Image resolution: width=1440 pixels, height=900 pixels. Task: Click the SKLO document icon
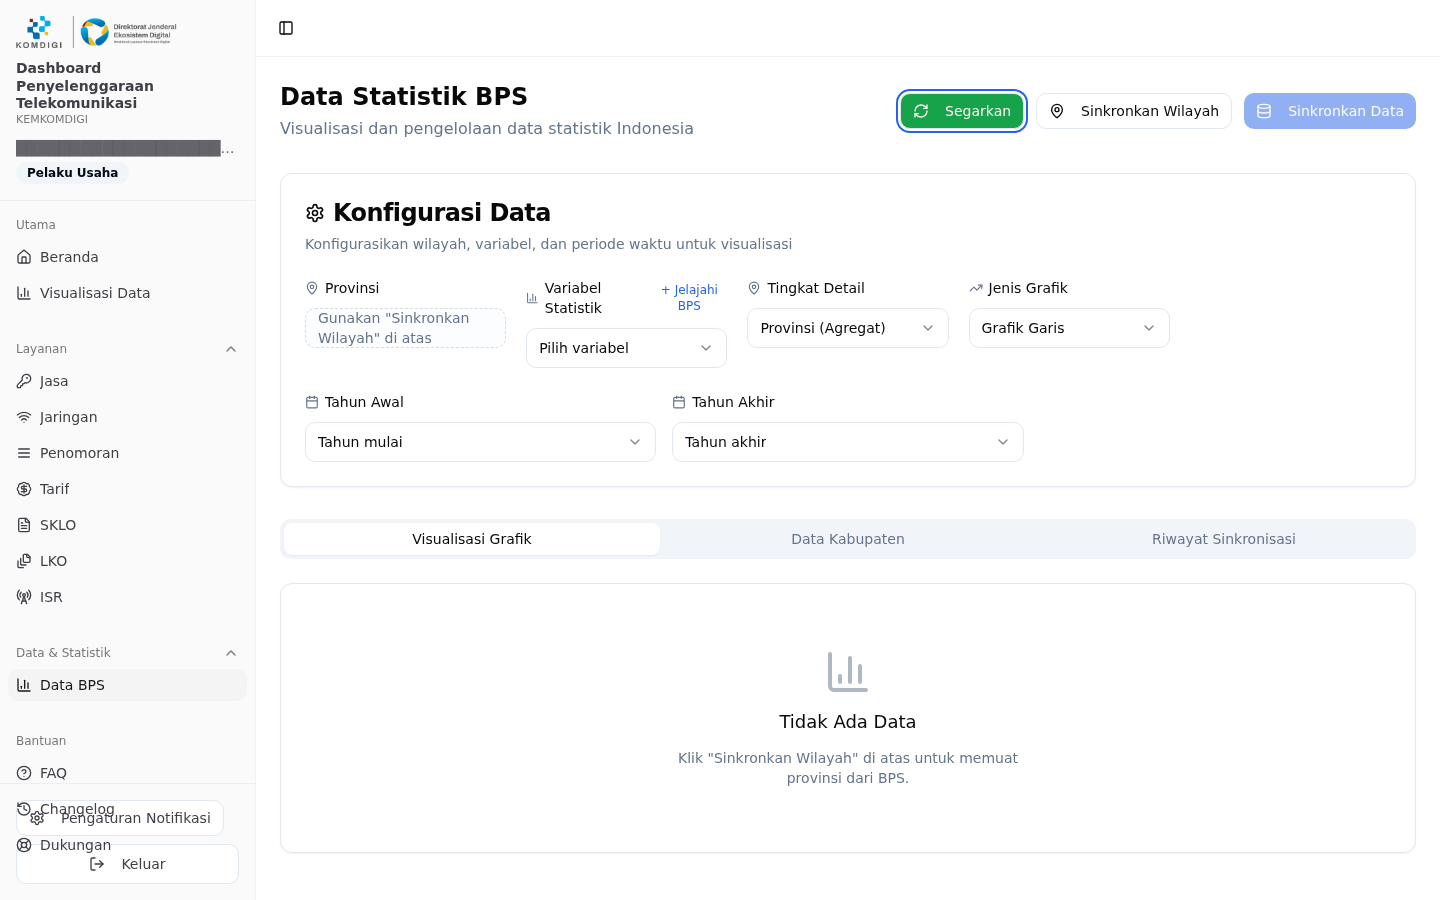(24, 525)
